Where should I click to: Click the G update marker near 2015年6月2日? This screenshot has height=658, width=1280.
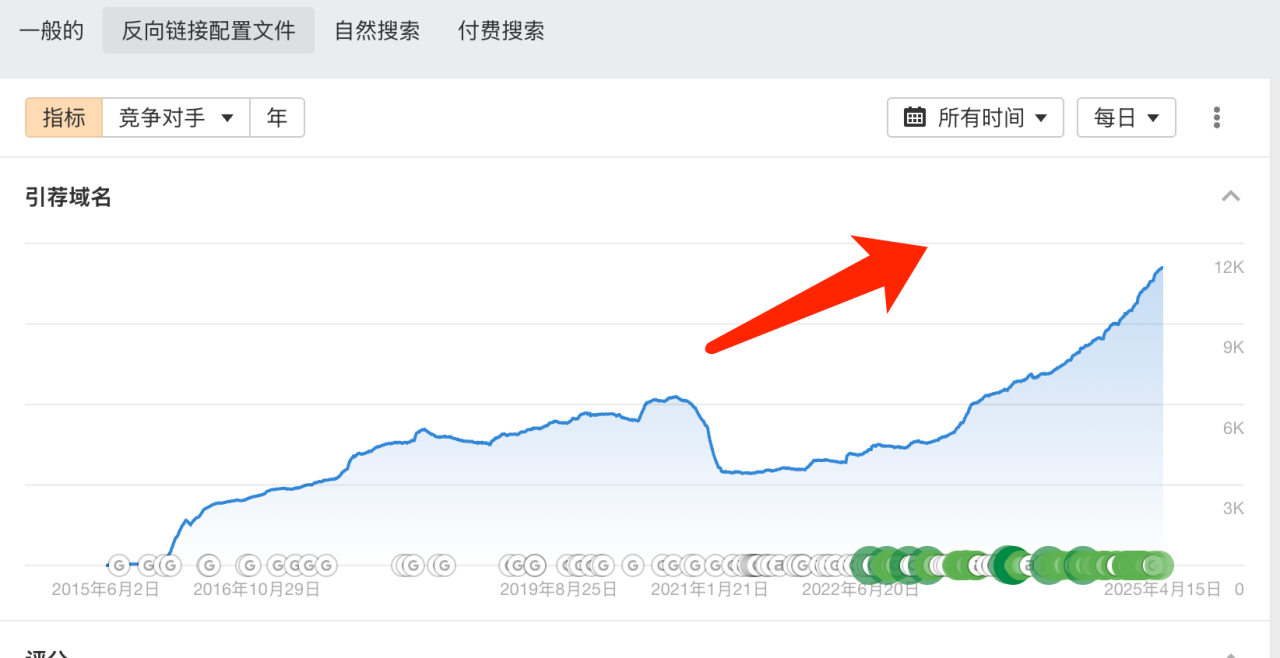[x=120, y=565]
